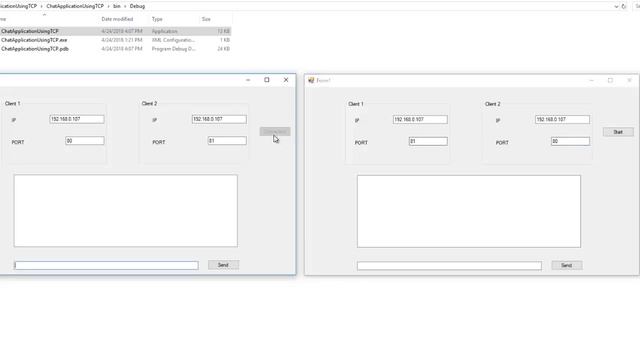Click Send in the left window
This screenshot has width=640, height=360.
223,265
